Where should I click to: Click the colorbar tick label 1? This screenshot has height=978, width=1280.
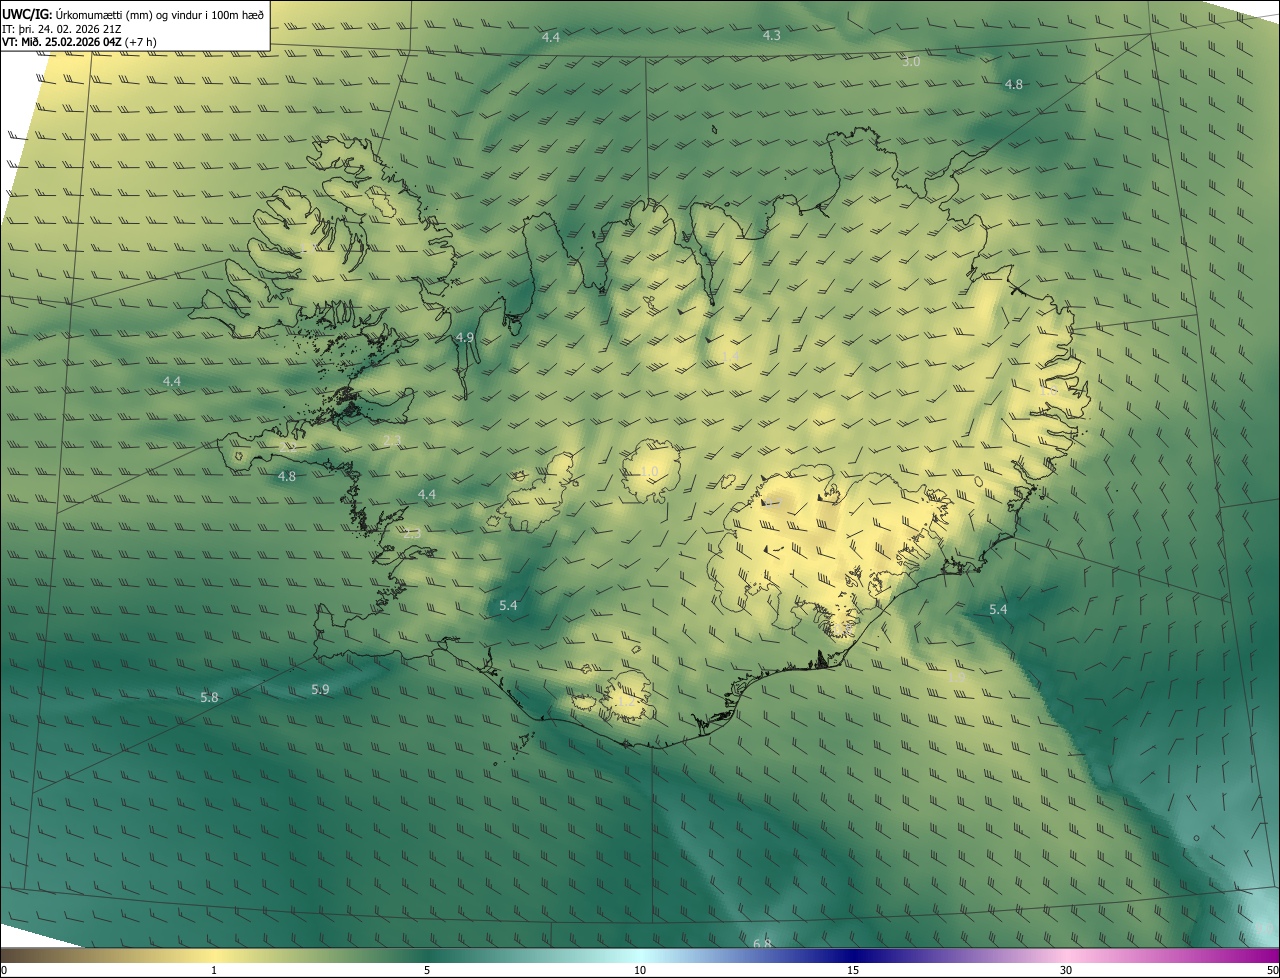click(x=214, y=970)
